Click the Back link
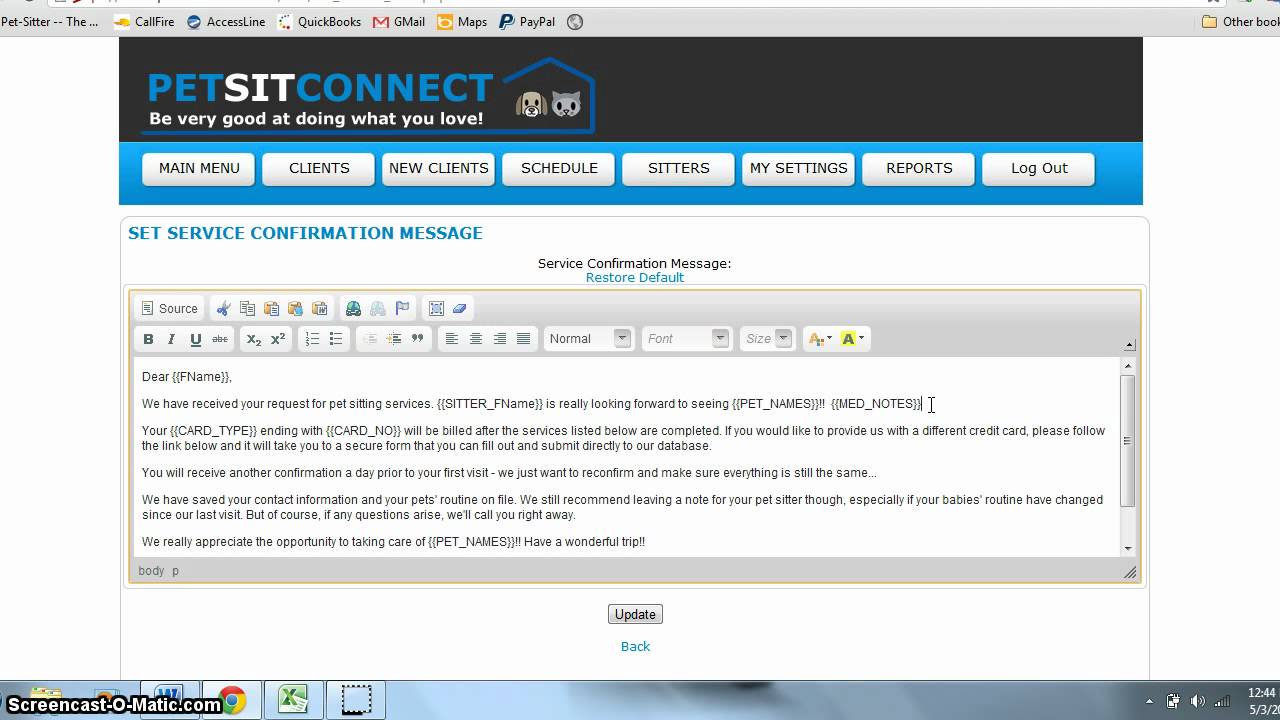1280x720 pixels. tap(635, 647)
